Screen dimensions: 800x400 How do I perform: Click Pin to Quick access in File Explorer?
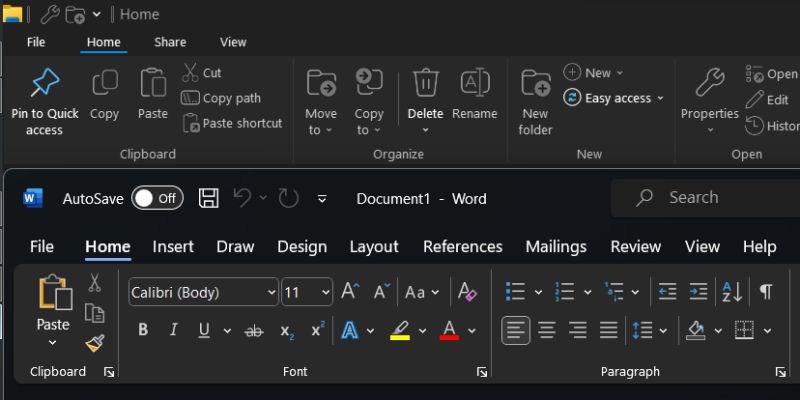tap(45, 101)
